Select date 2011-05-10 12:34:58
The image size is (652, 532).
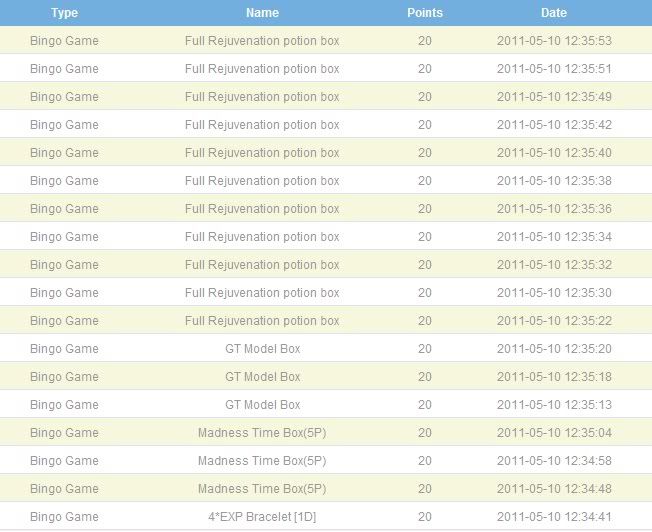tap(554, 460)
